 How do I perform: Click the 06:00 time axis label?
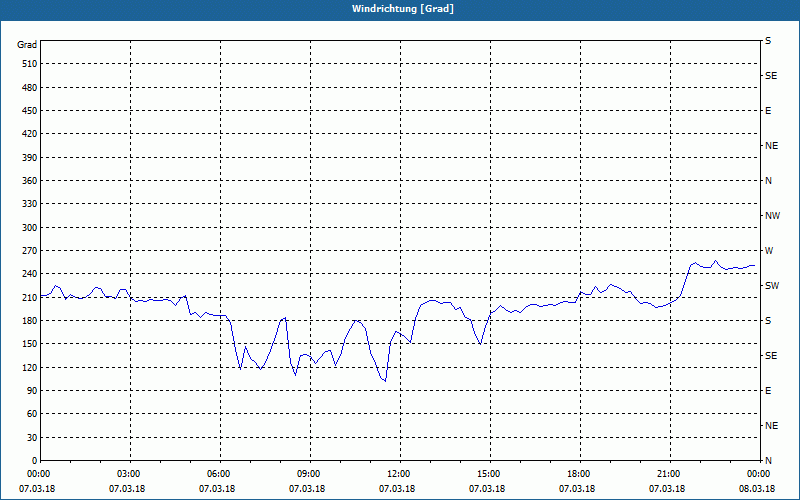coord(218,474)
